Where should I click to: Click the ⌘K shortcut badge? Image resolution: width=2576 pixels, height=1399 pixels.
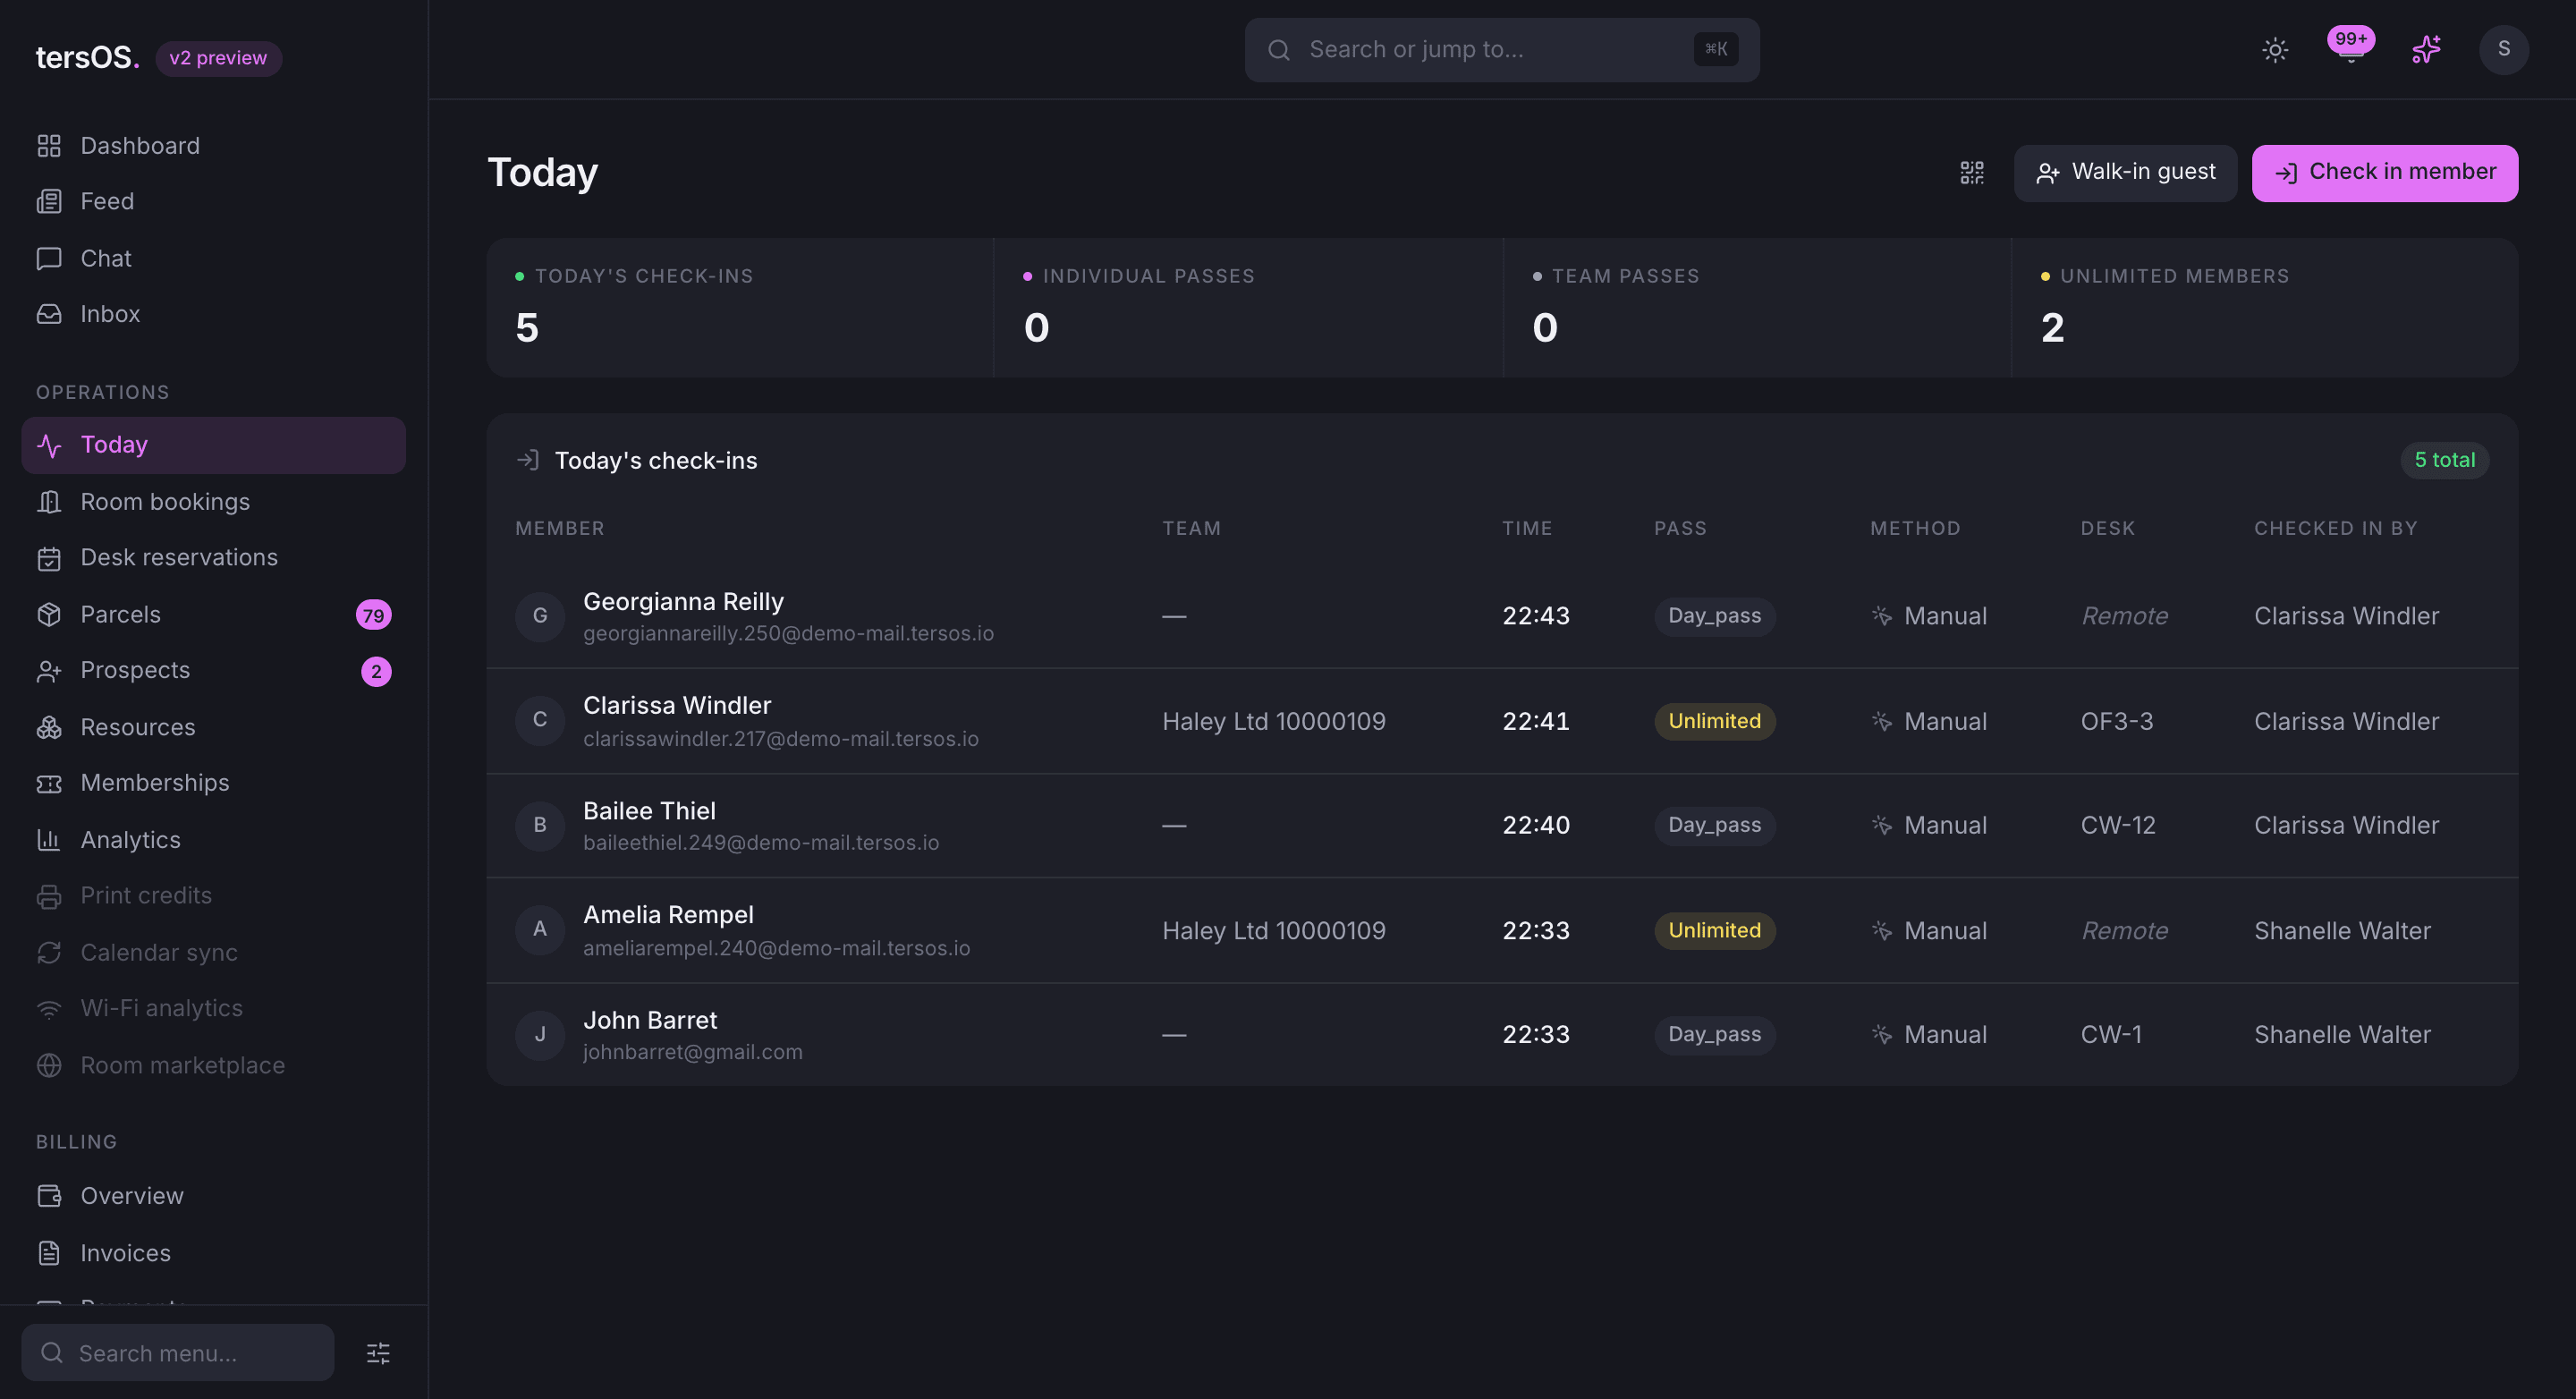pos(1716,50)
